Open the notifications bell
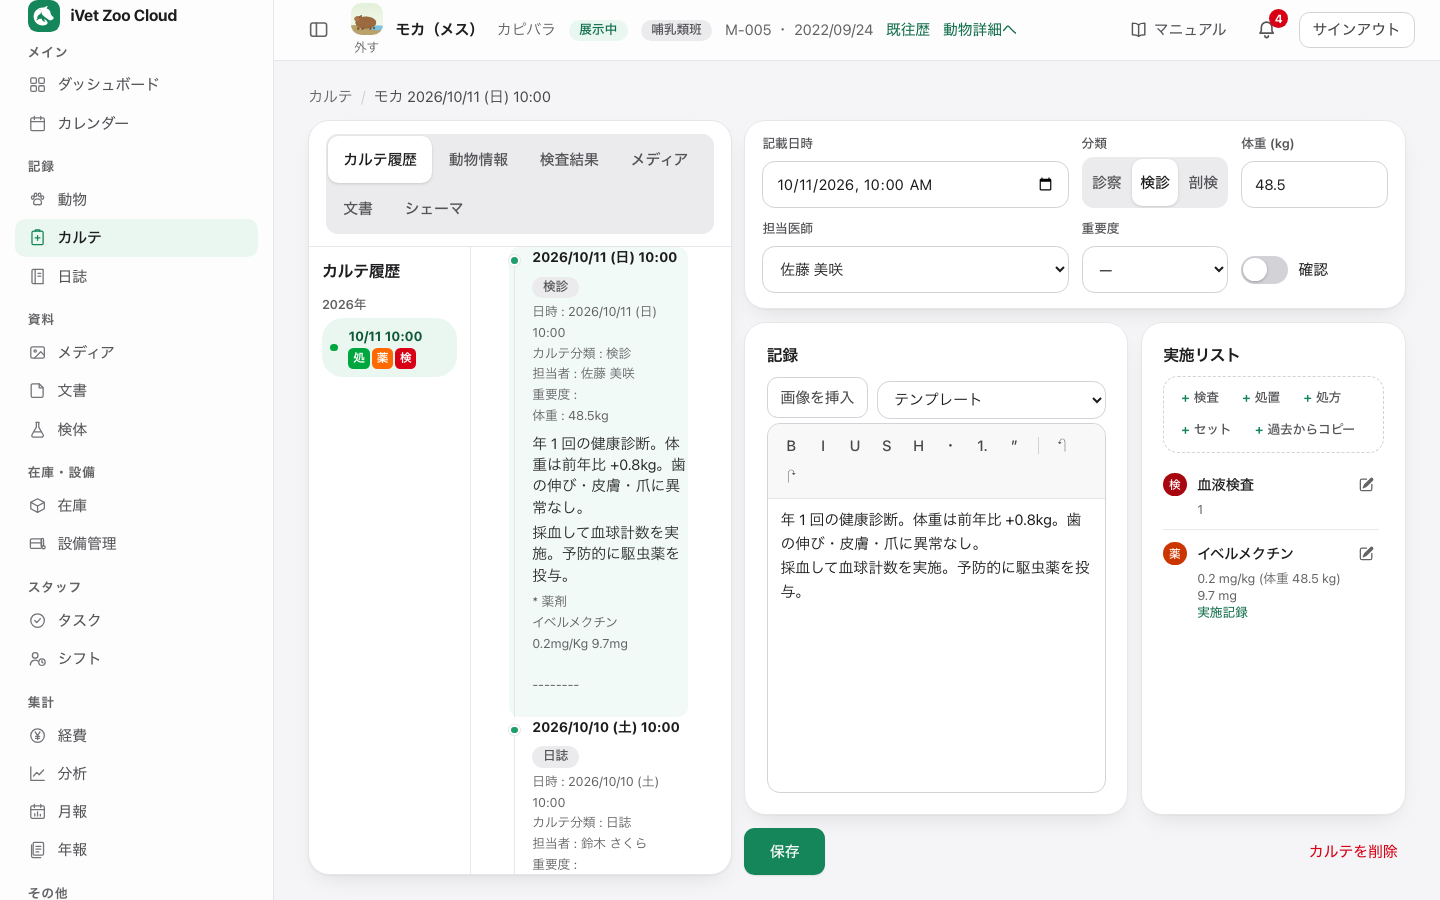 [x=1266, y=30]
